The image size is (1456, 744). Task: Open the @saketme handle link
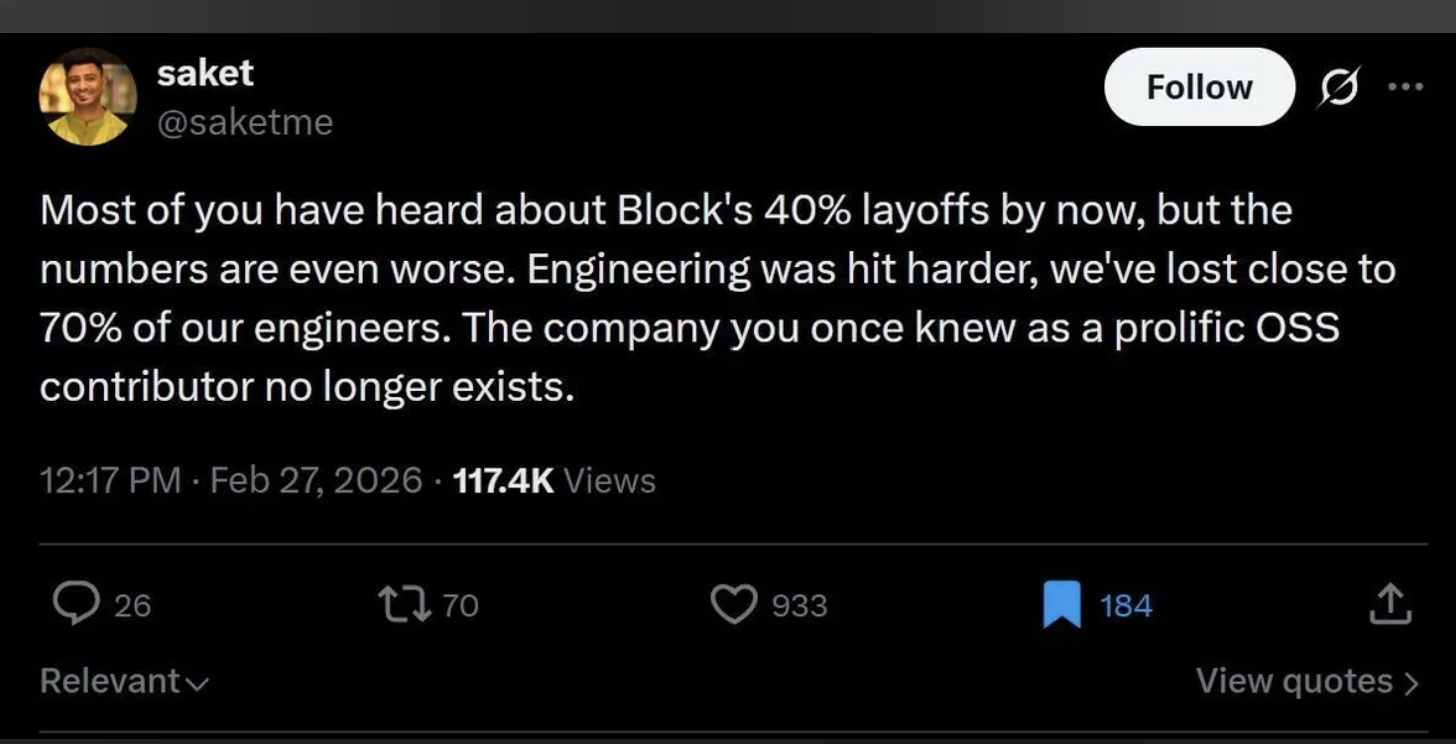coord(244,123)
